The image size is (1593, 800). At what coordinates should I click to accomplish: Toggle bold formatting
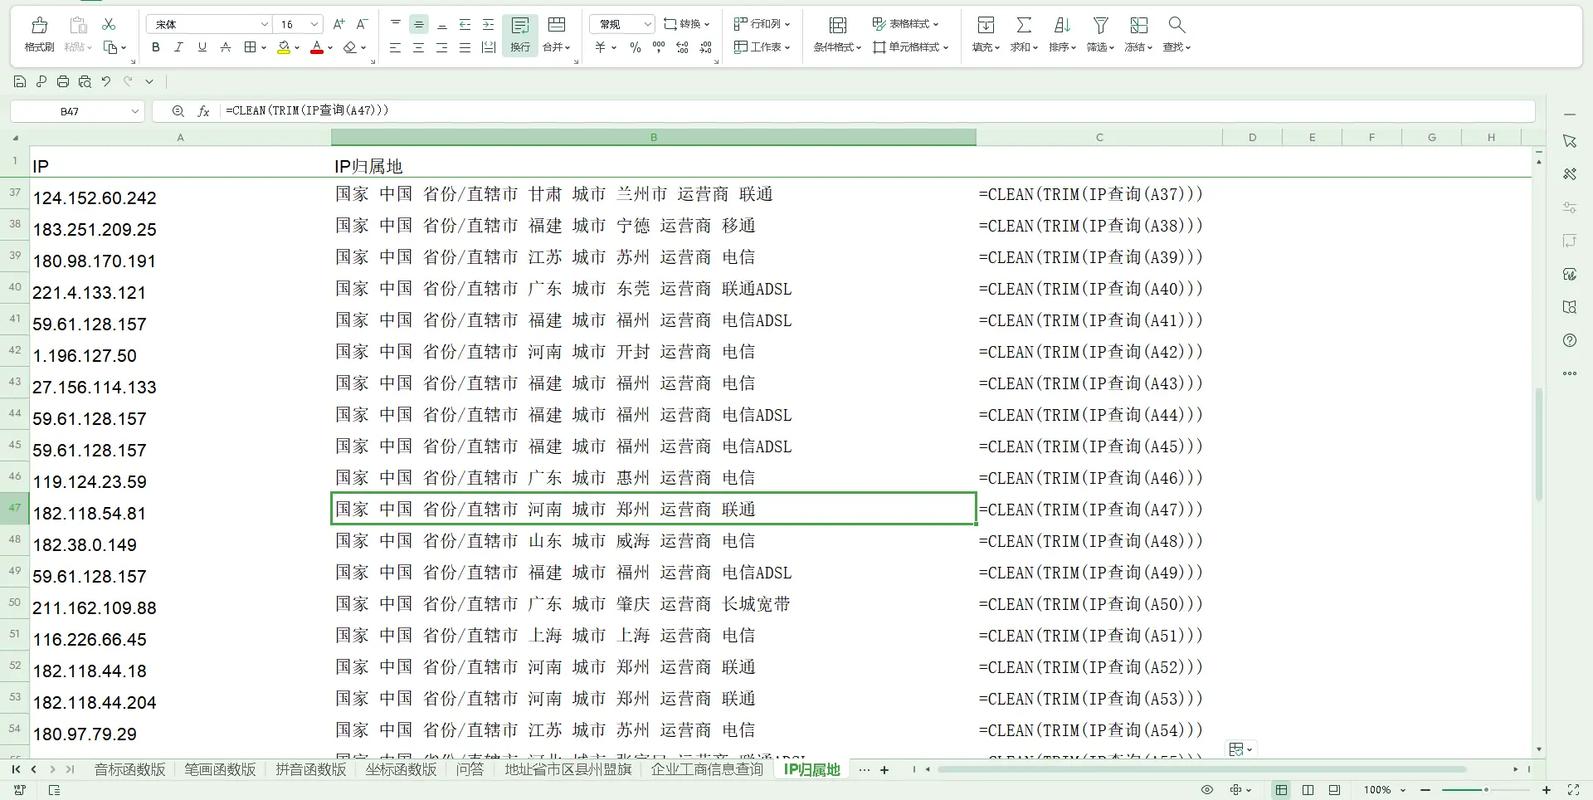tap(155, 47)
